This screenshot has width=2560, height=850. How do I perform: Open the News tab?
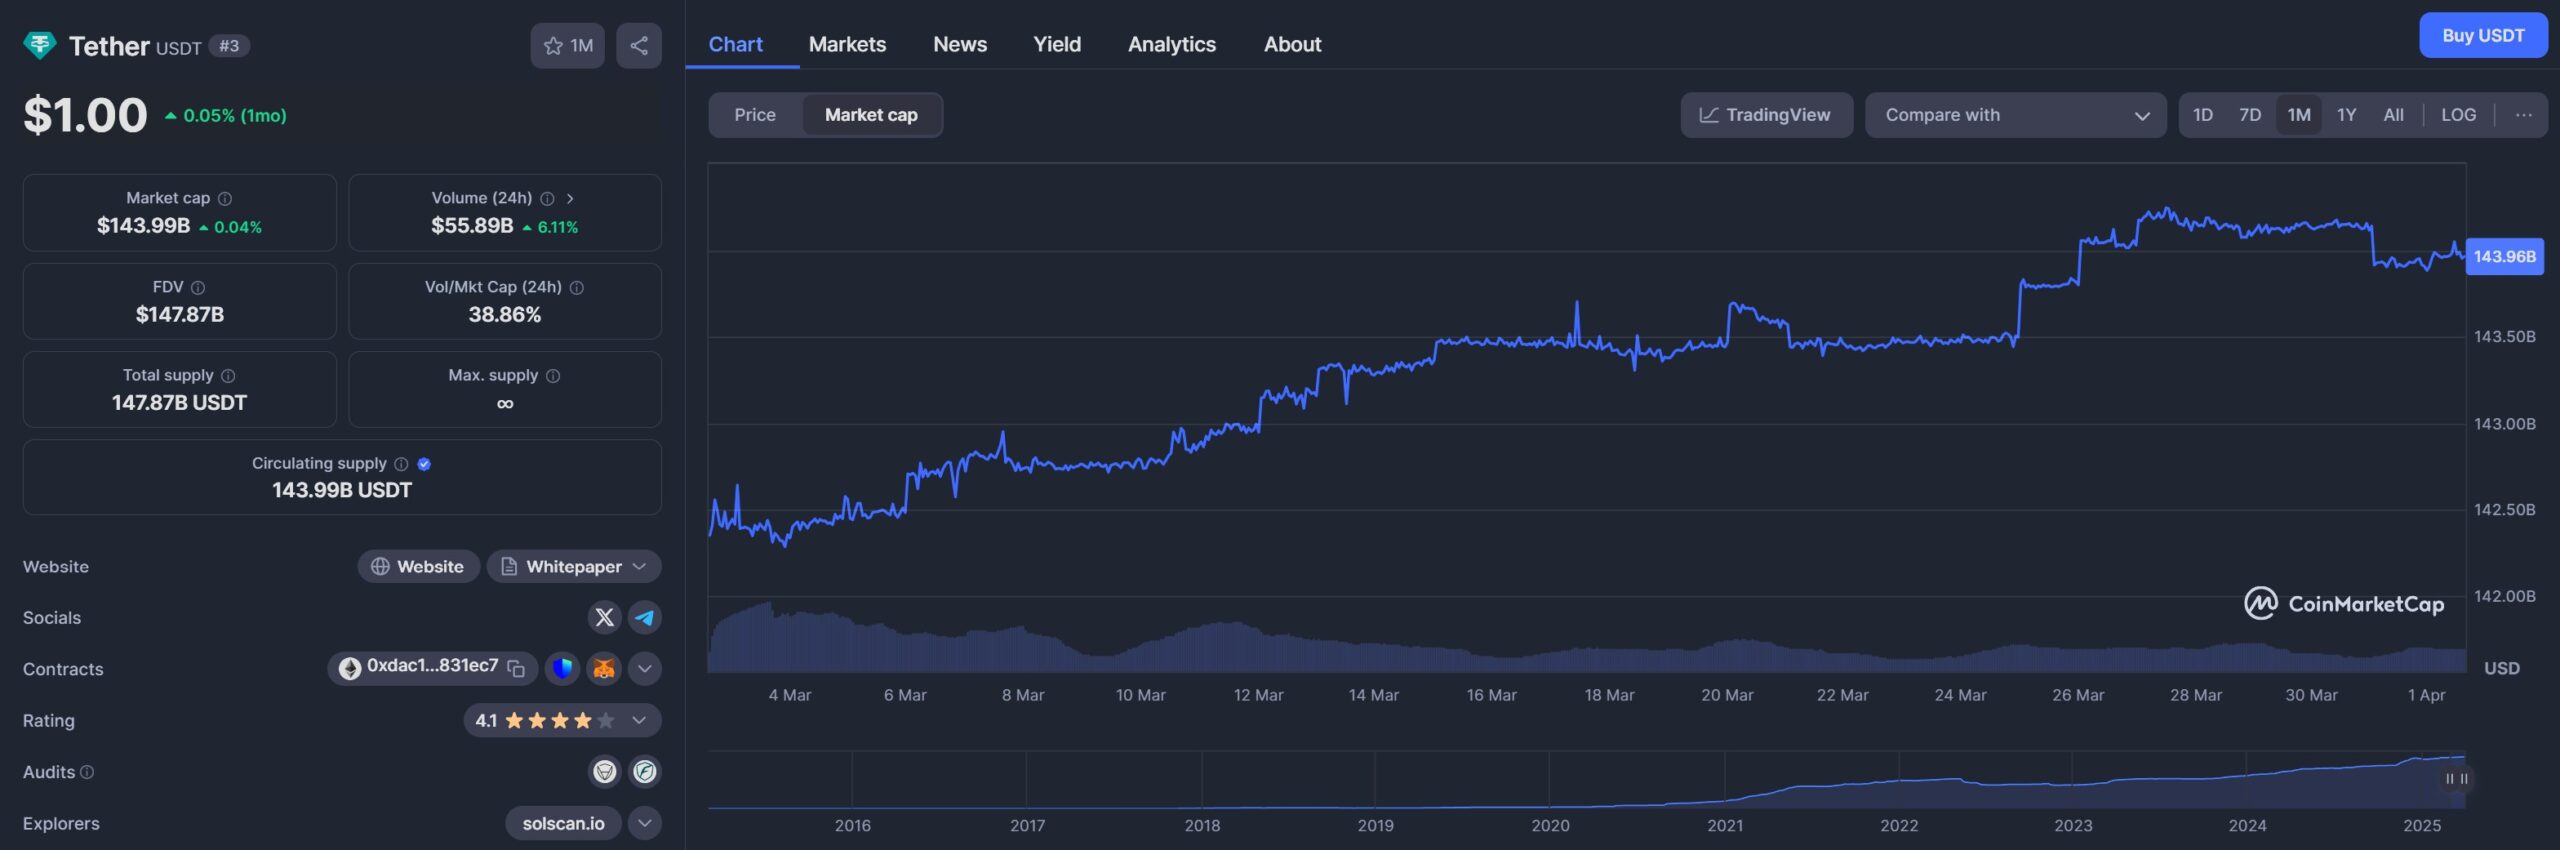click(x=960, y=44)
